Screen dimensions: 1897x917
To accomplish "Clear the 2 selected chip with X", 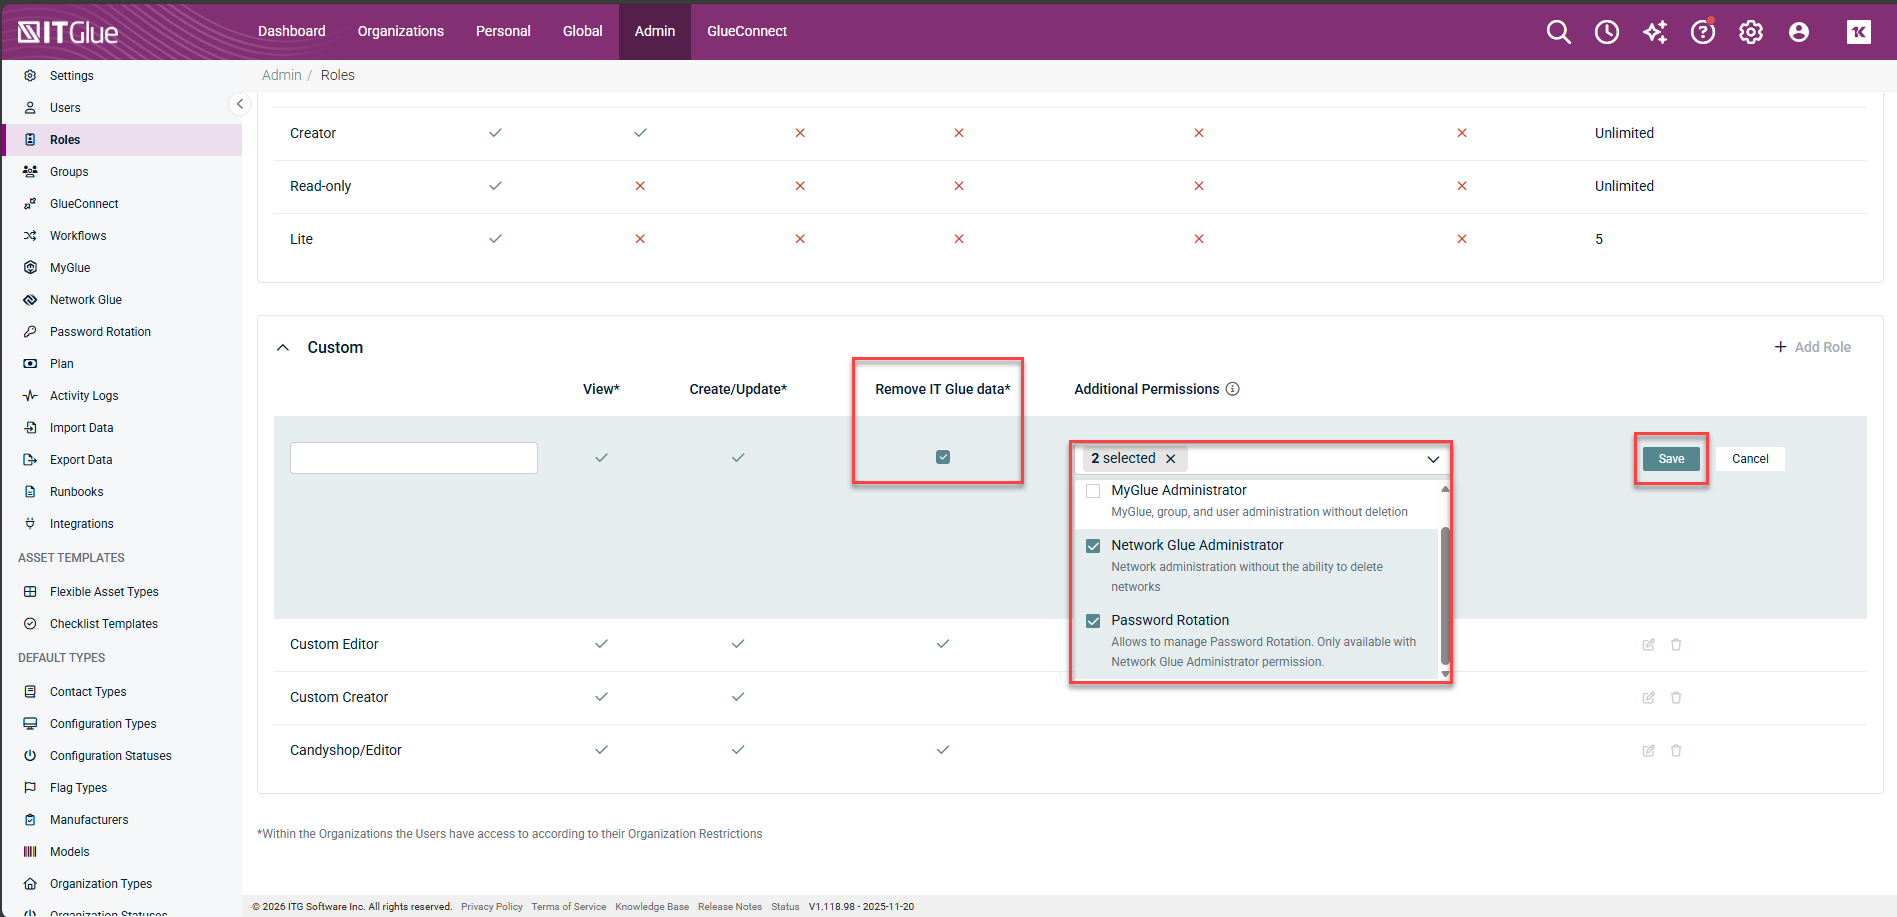I will pyautogui.click(x=1171, y=459).
